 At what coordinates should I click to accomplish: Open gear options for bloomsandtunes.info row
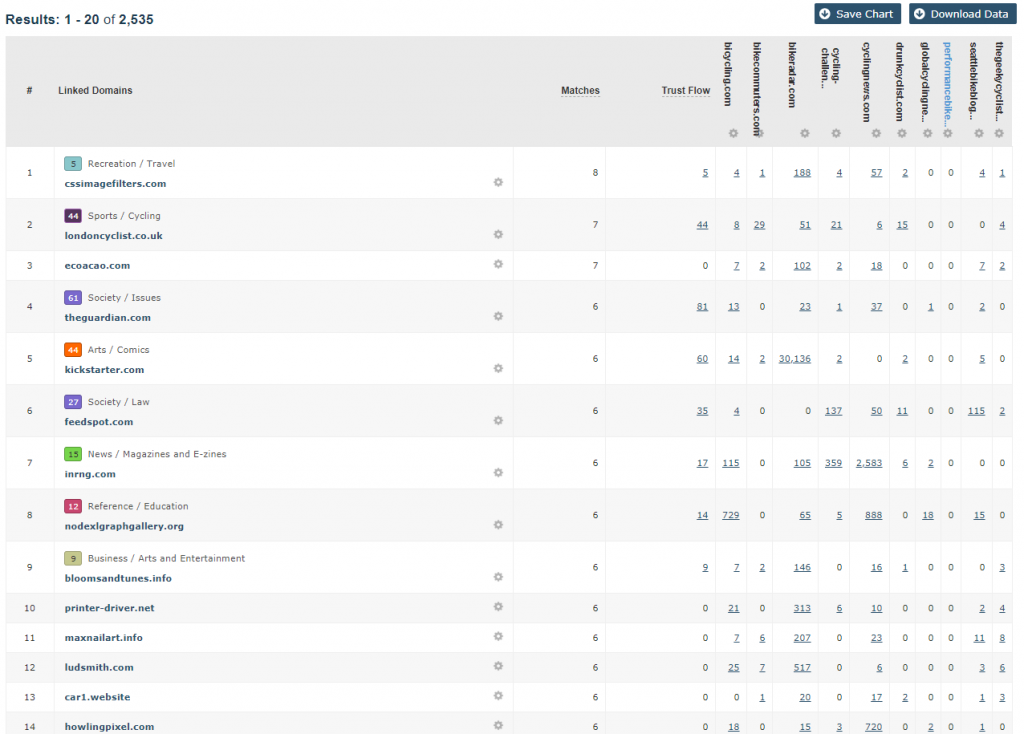(498, 577)
